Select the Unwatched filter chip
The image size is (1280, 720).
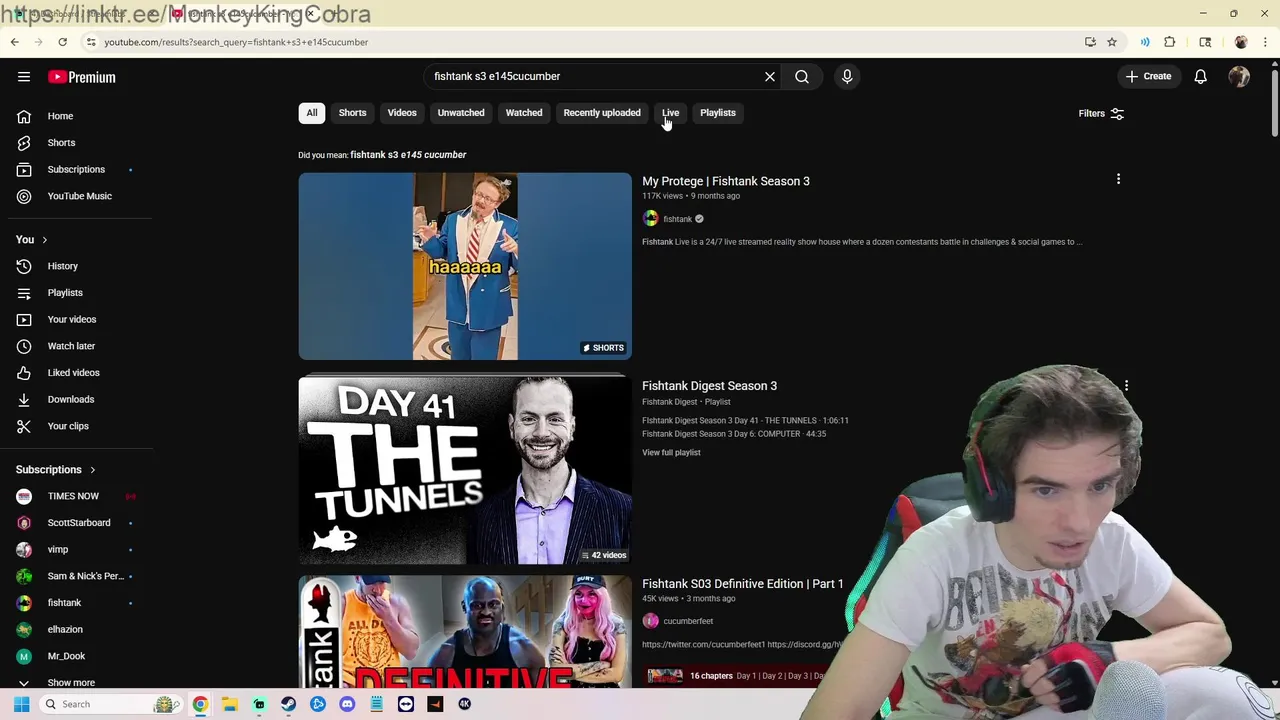(461, 113)
